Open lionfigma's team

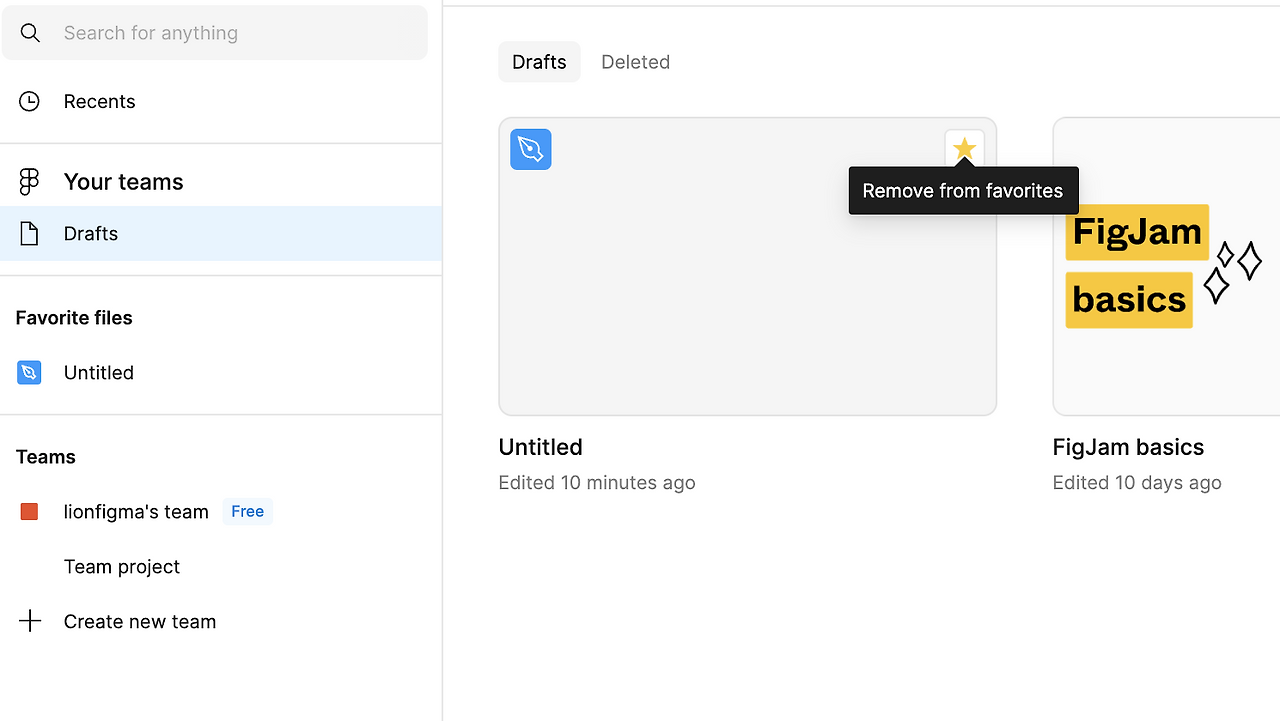tap(136, 512)
